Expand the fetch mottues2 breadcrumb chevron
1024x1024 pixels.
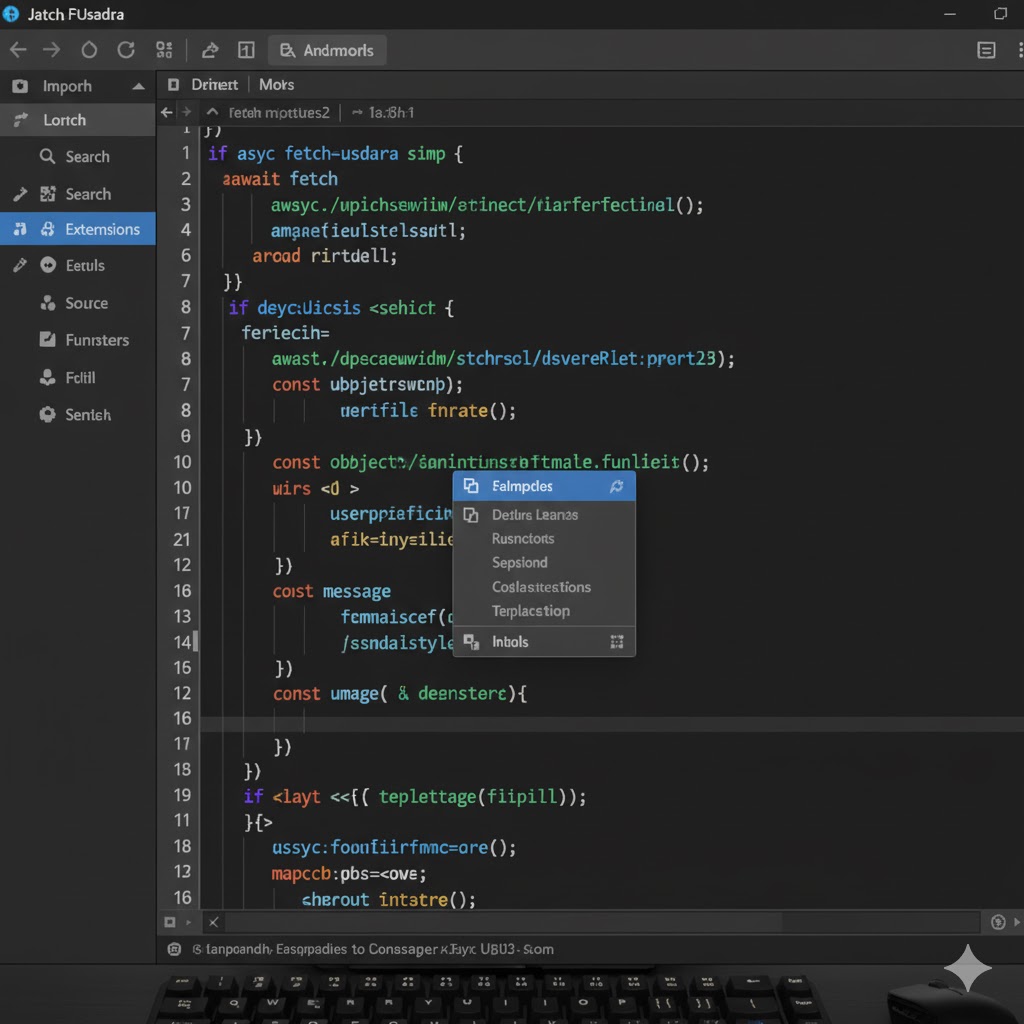coord(212,113)
